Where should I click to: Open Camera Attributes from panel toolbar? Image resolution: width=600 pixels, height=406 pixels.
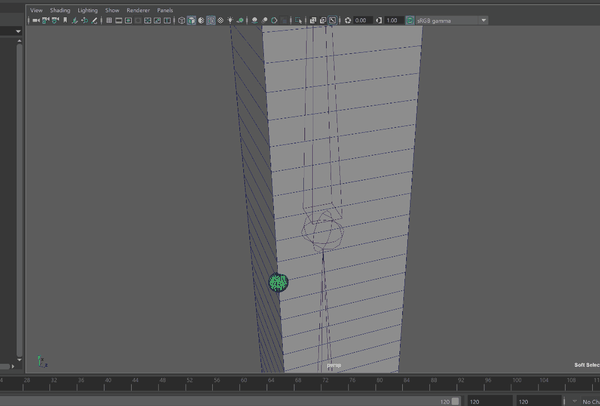[x=55, y=20]
